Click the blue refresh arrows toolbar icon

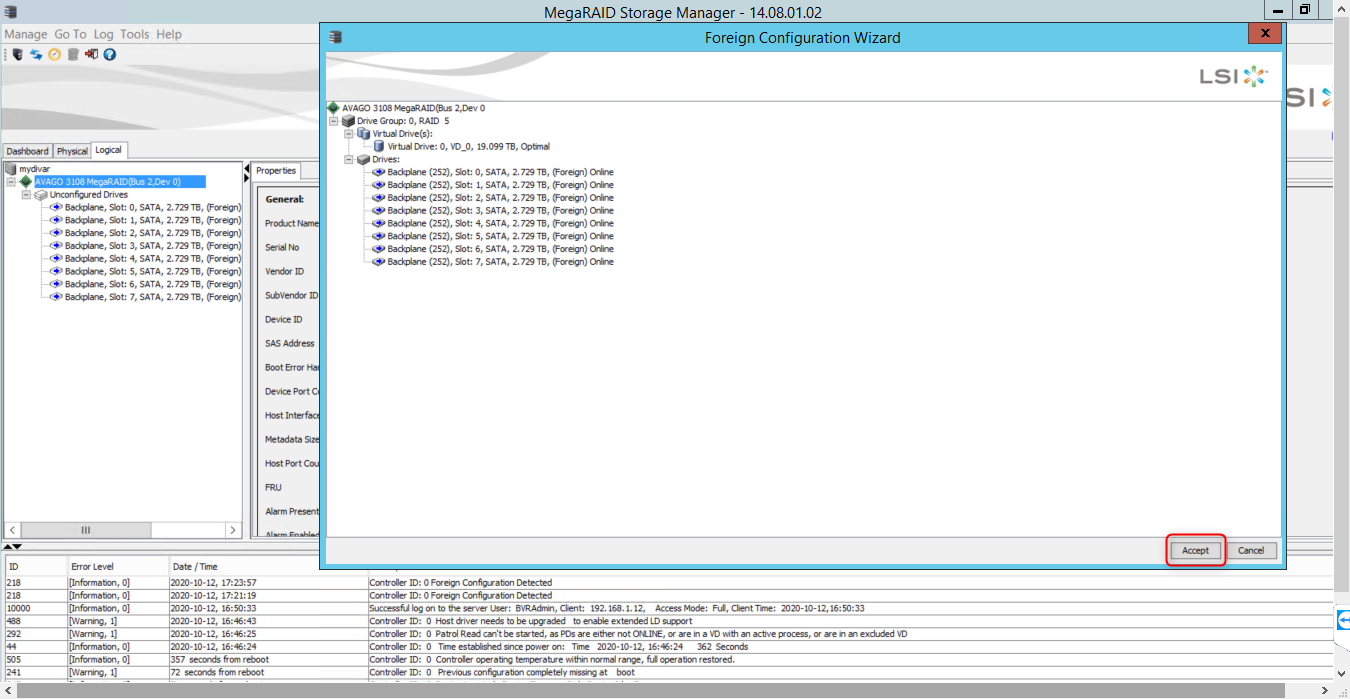coord(36,54)
